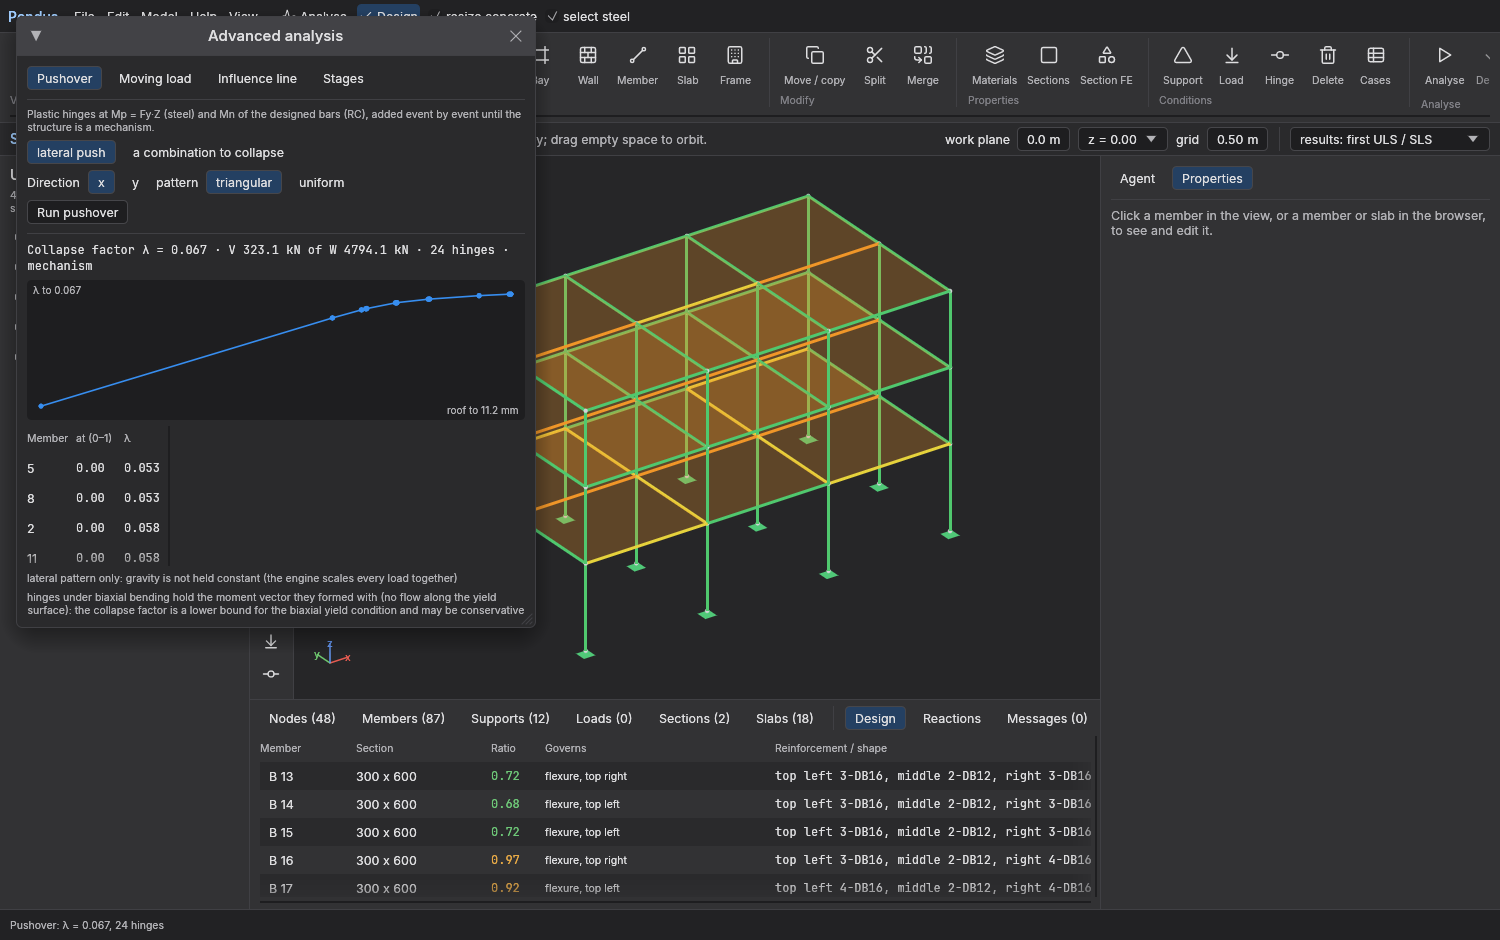Collapse the Advanced analysis dialog triangle

point(36,36)
